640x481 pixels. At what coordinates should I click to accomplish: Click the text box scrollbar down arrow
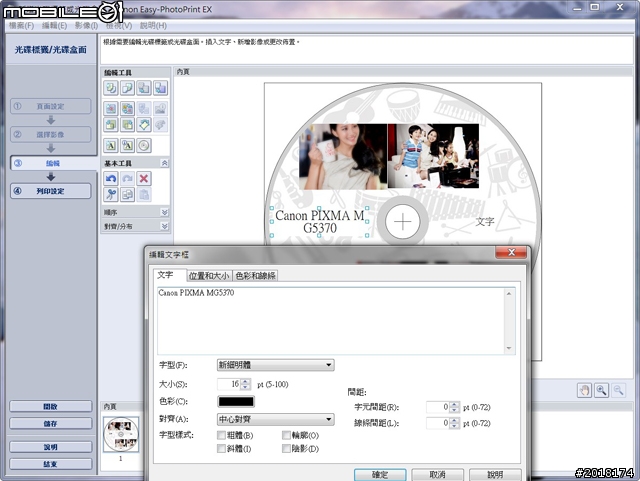point(509,348)
